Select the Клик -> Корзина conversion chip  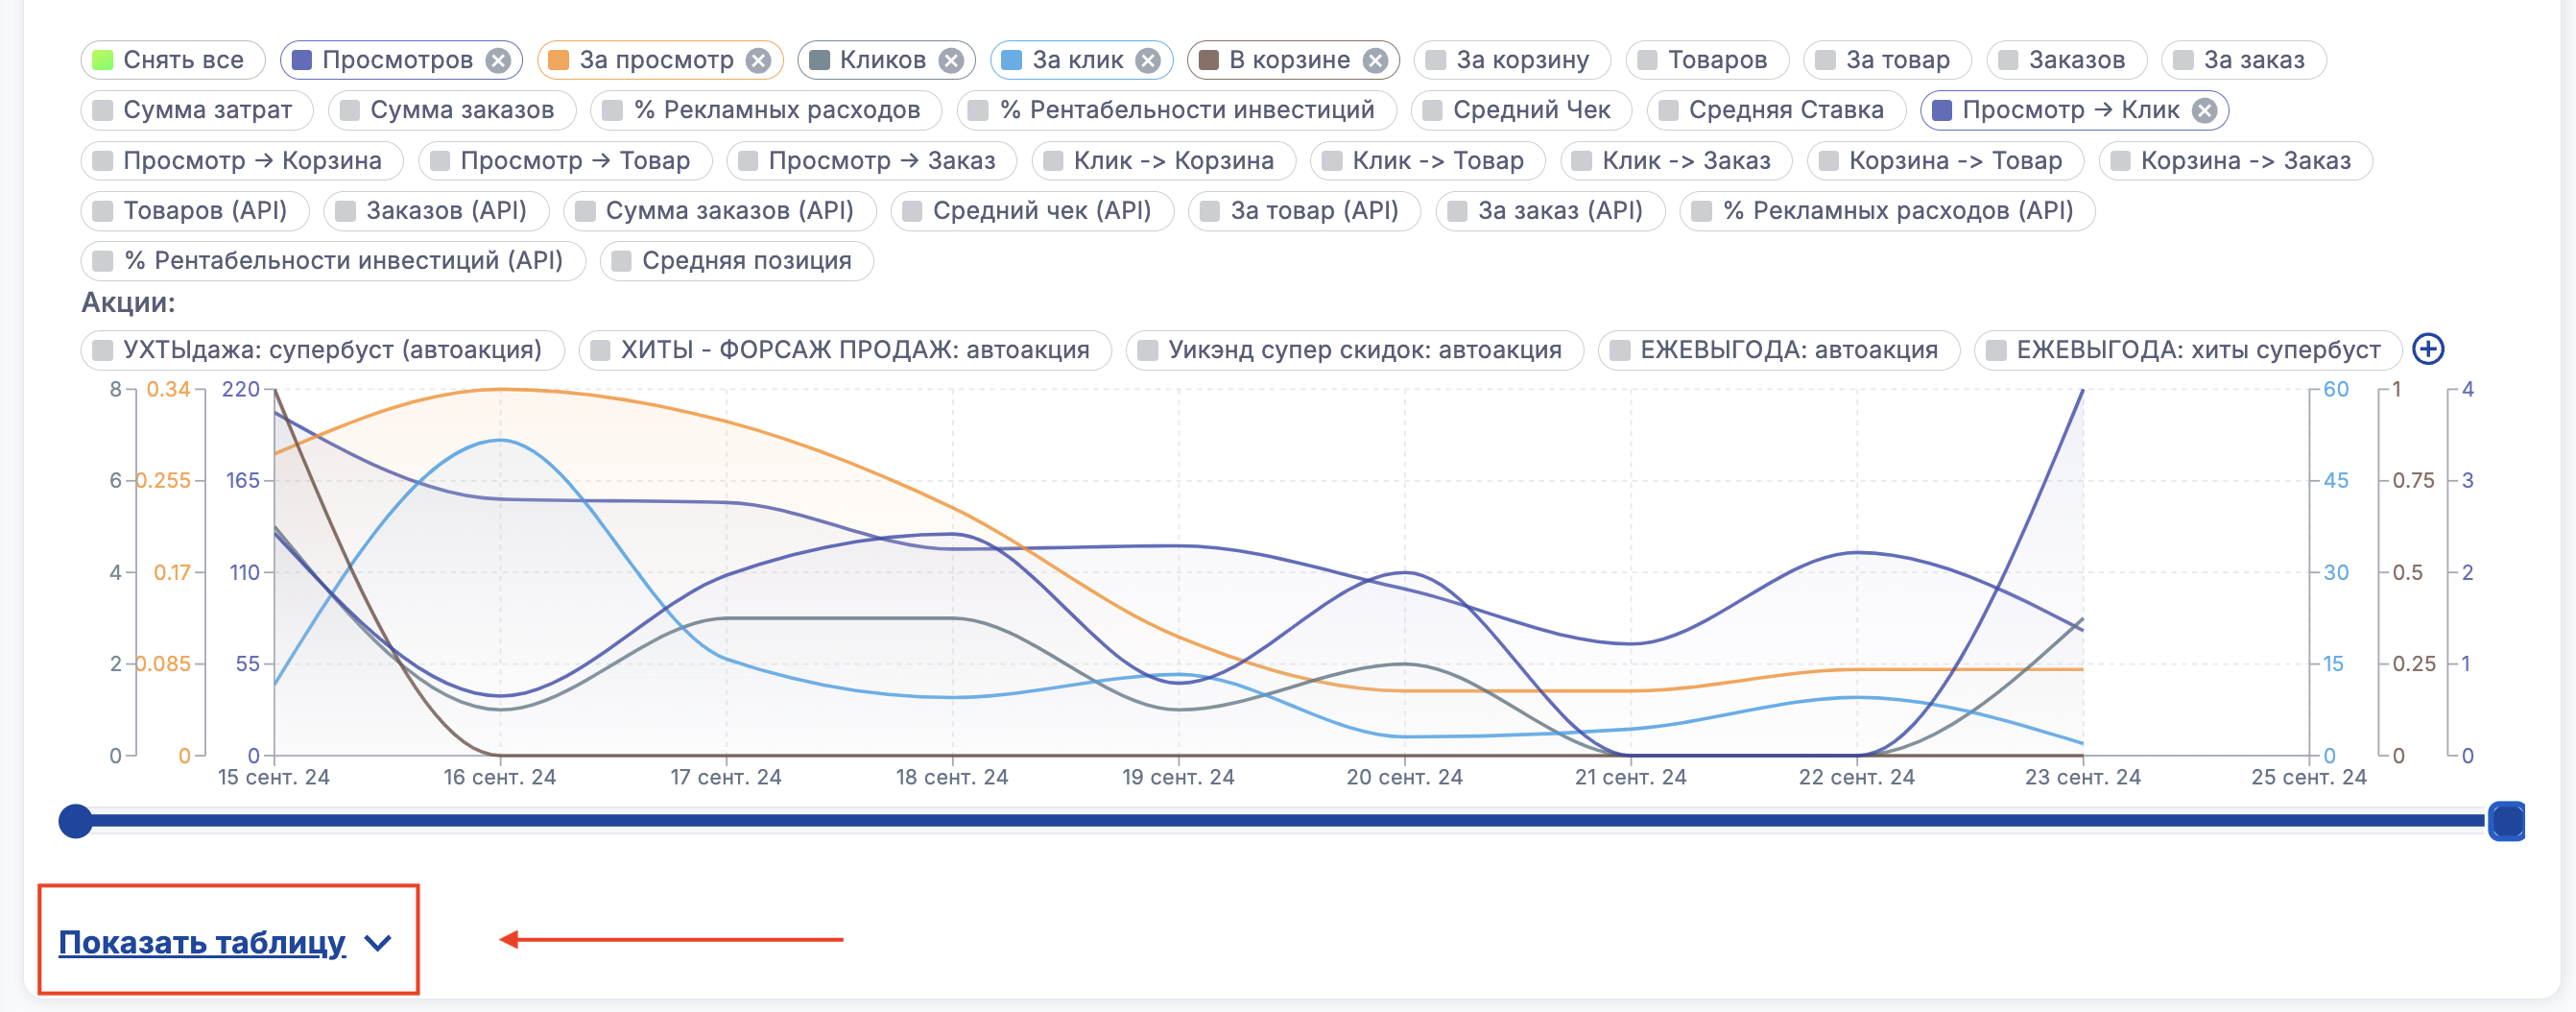pos(1162,161)
